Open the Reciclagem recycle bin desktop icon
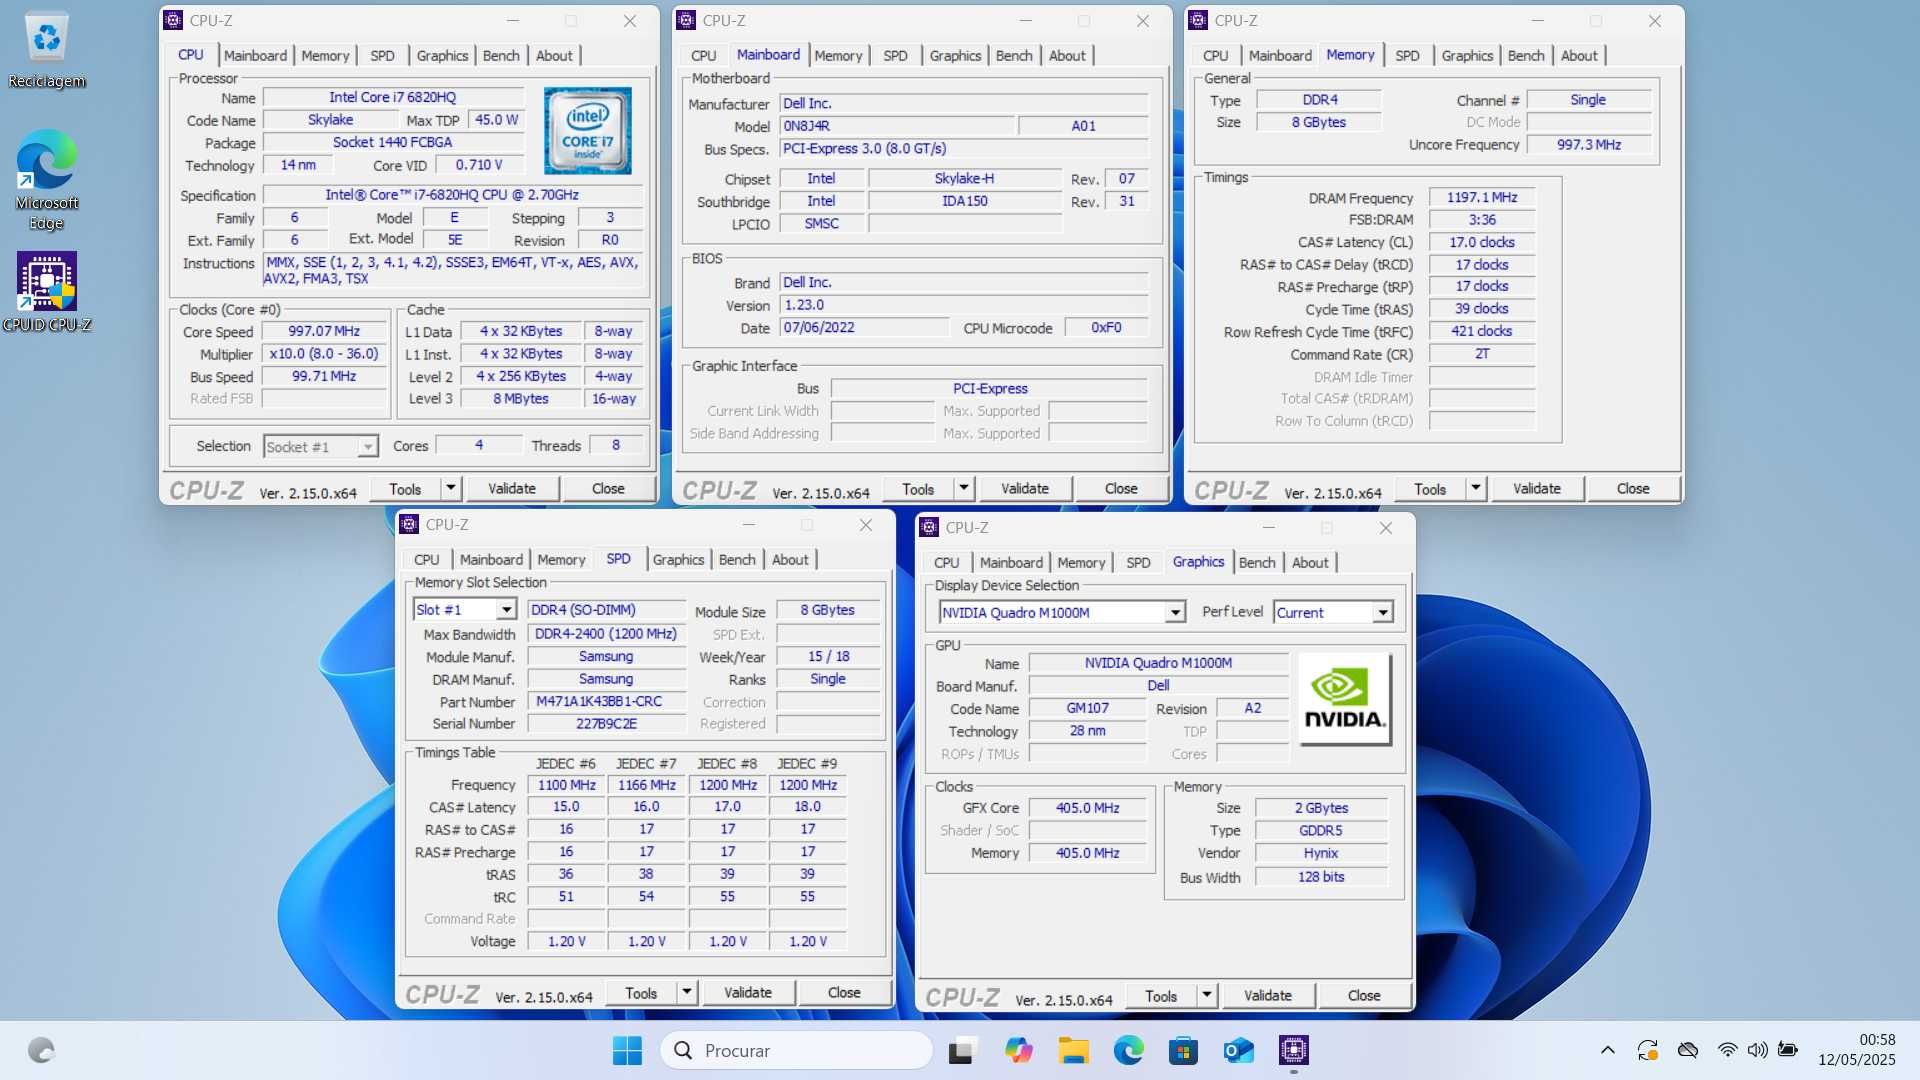The height and width of the screenshot is (1080, 1920). tap(46, 50)
